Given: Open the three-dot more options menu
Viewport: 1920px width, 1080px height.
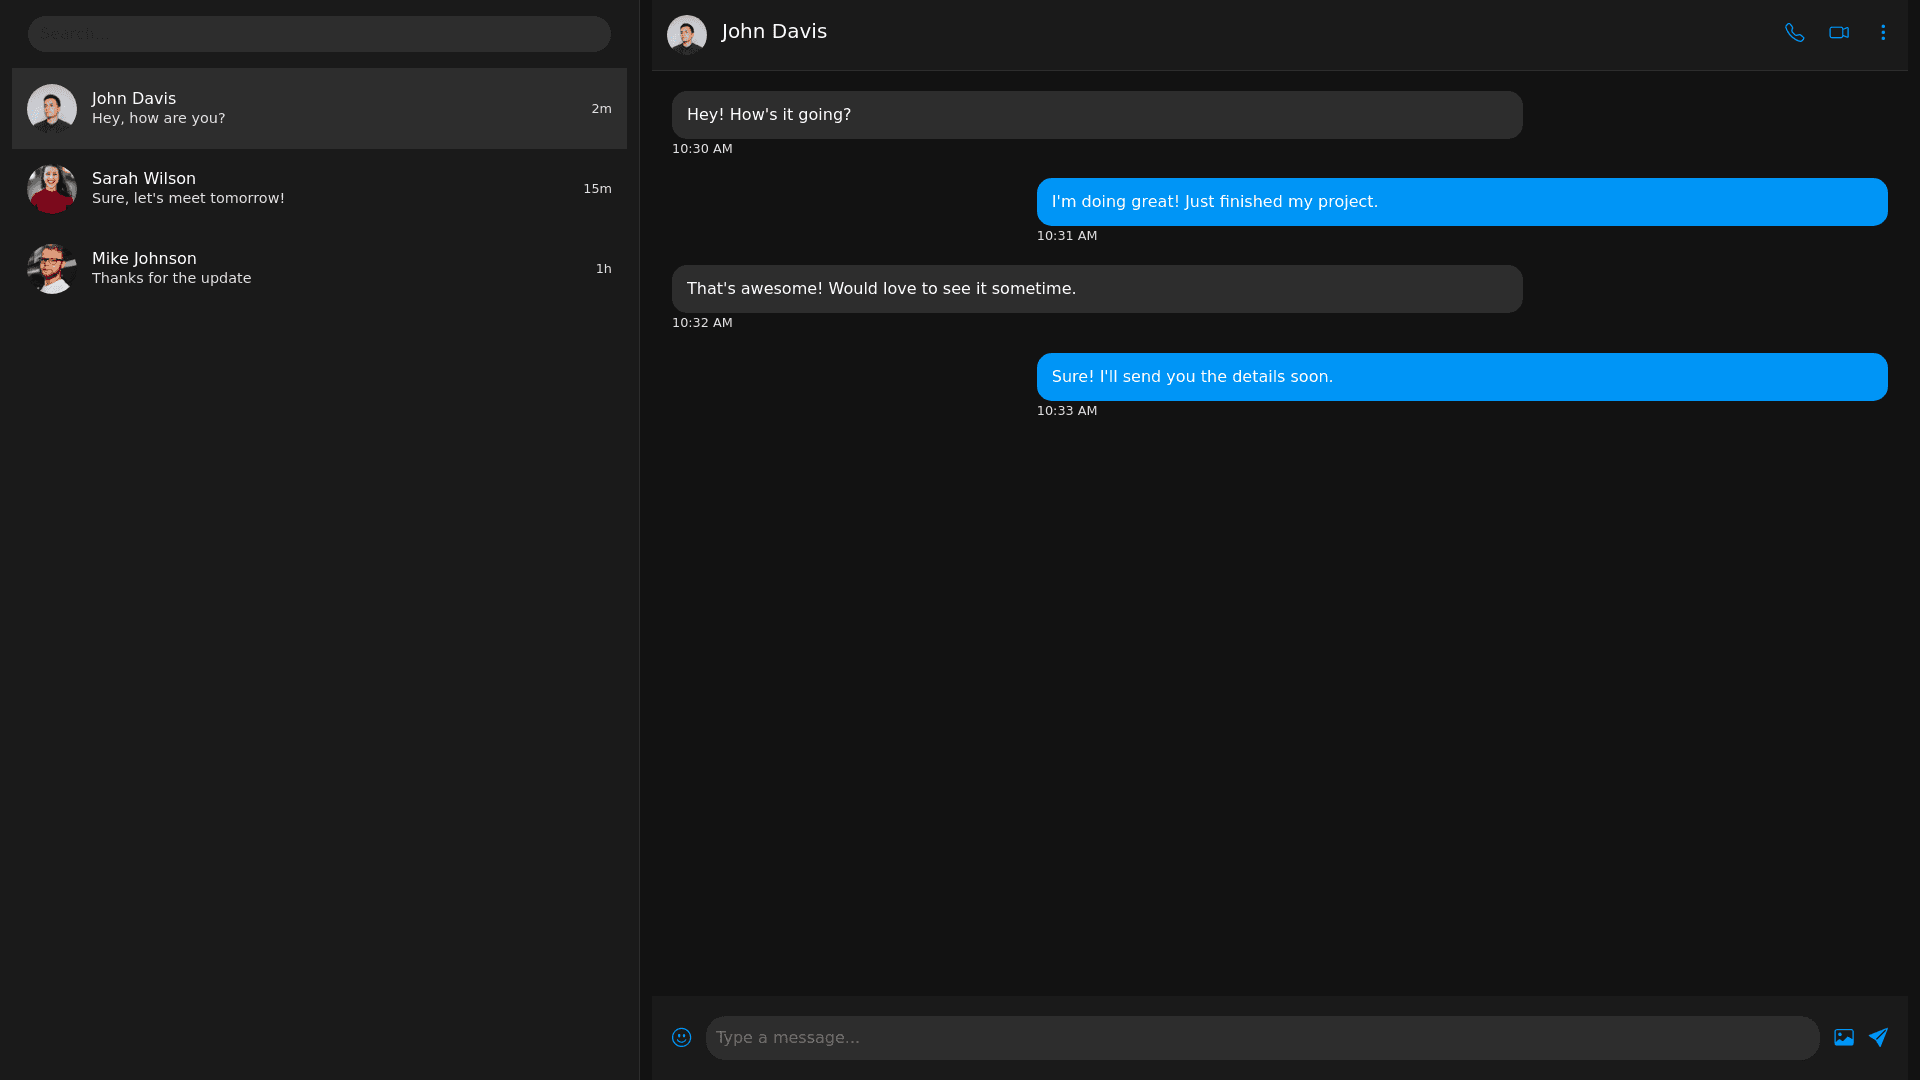Looking at the screenshot, I should 1883,33.
